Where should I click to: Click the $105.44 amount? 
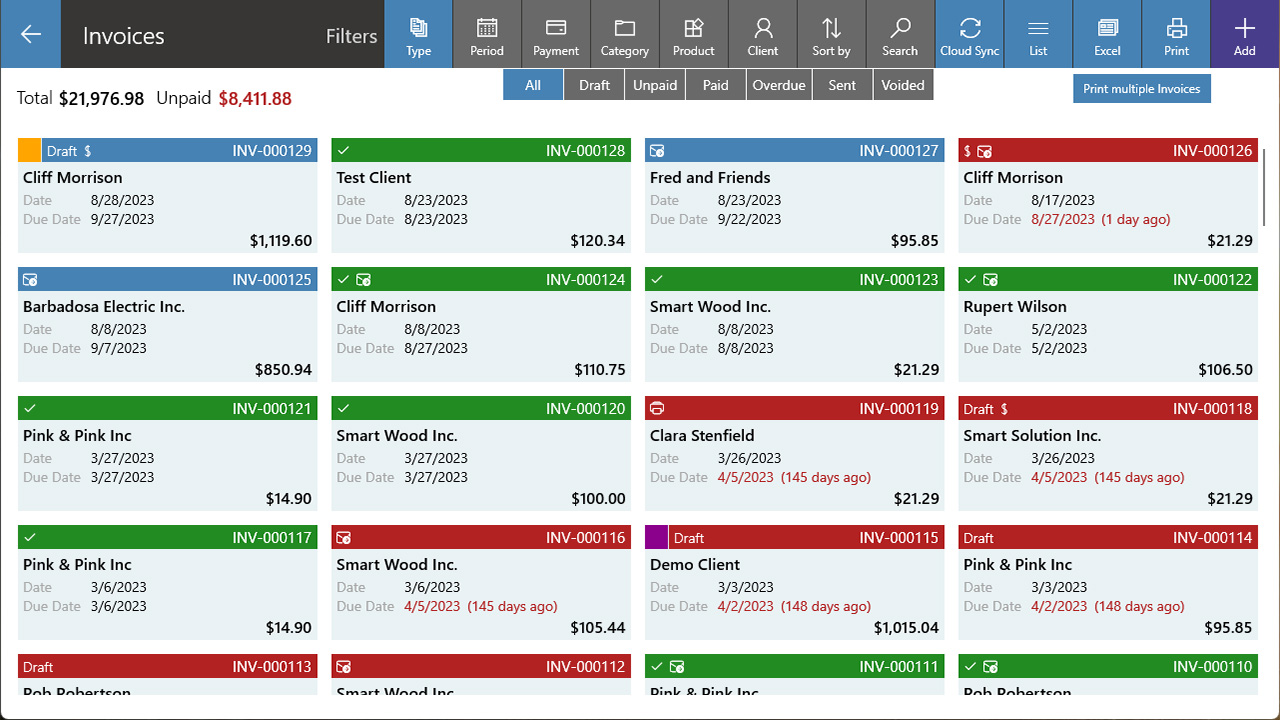pos(598,628)
